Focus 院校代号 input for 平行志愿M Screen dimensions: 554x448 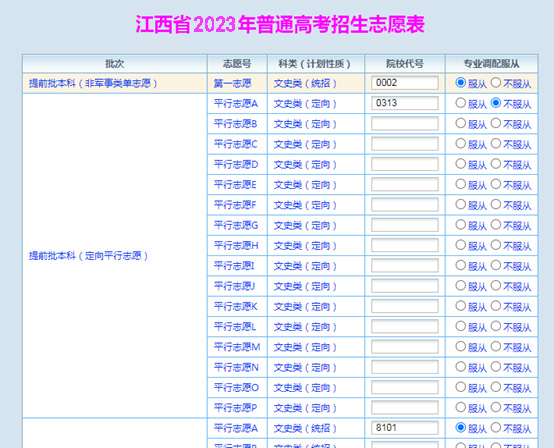(405, 347)
